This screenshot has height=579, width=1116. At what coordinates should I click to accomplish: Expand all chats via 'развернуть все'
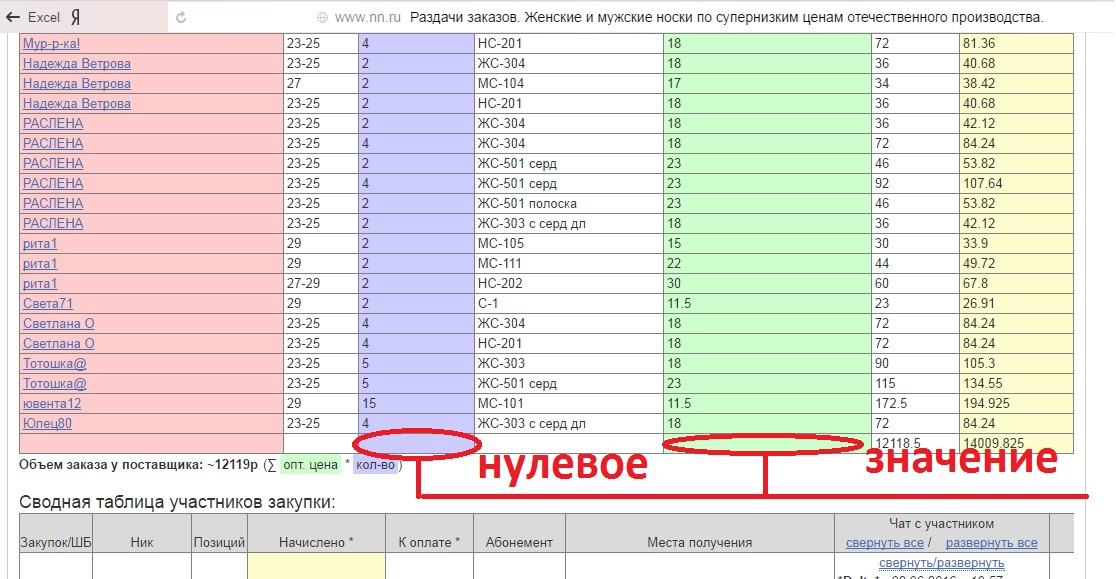click(x=991, y=543)
